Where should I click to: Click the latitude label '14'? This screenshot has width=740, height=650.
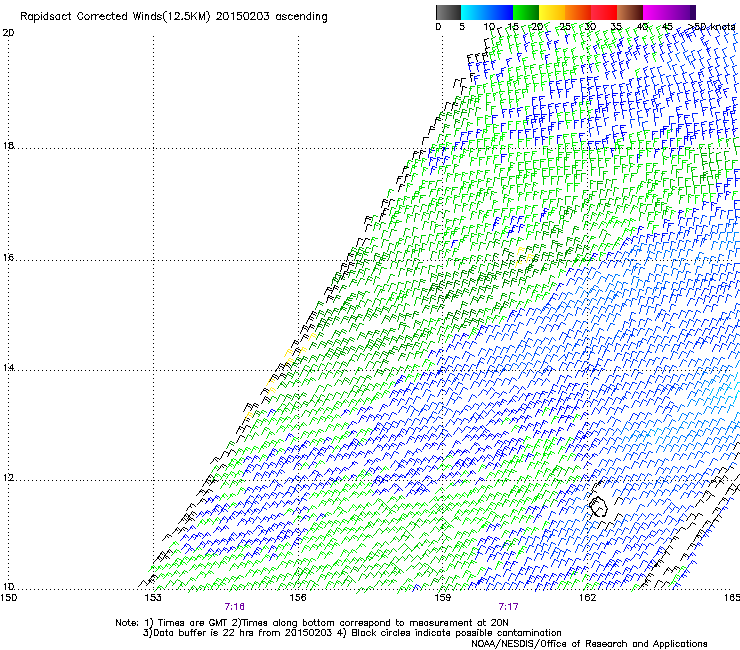click(x=8, y=367)
